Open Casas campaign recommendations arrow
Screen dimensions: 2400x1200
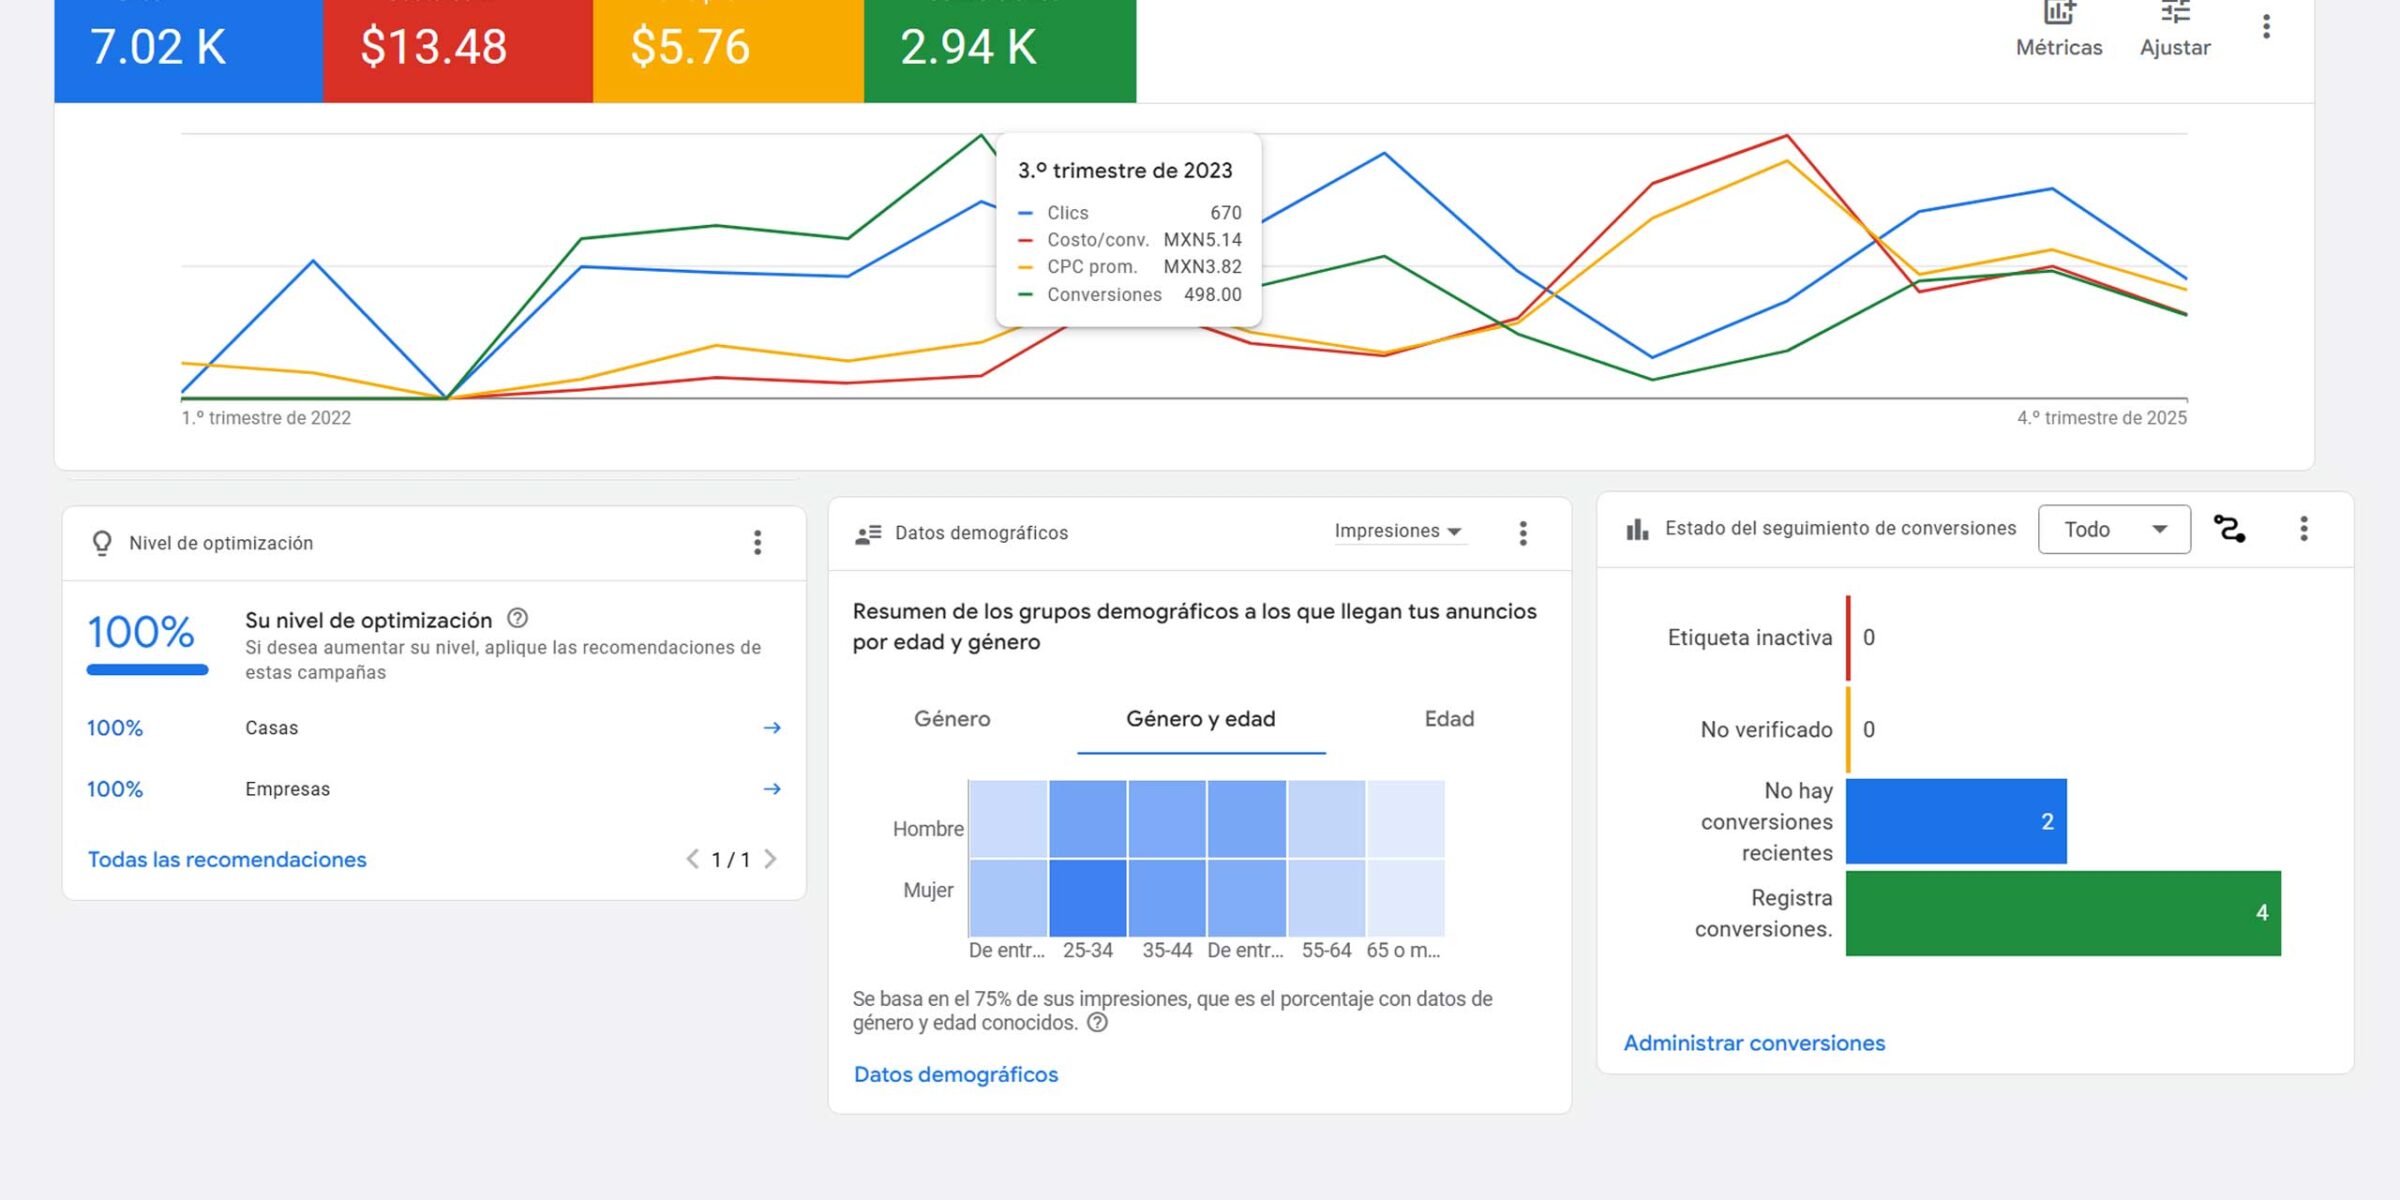(x=771, y=728)
